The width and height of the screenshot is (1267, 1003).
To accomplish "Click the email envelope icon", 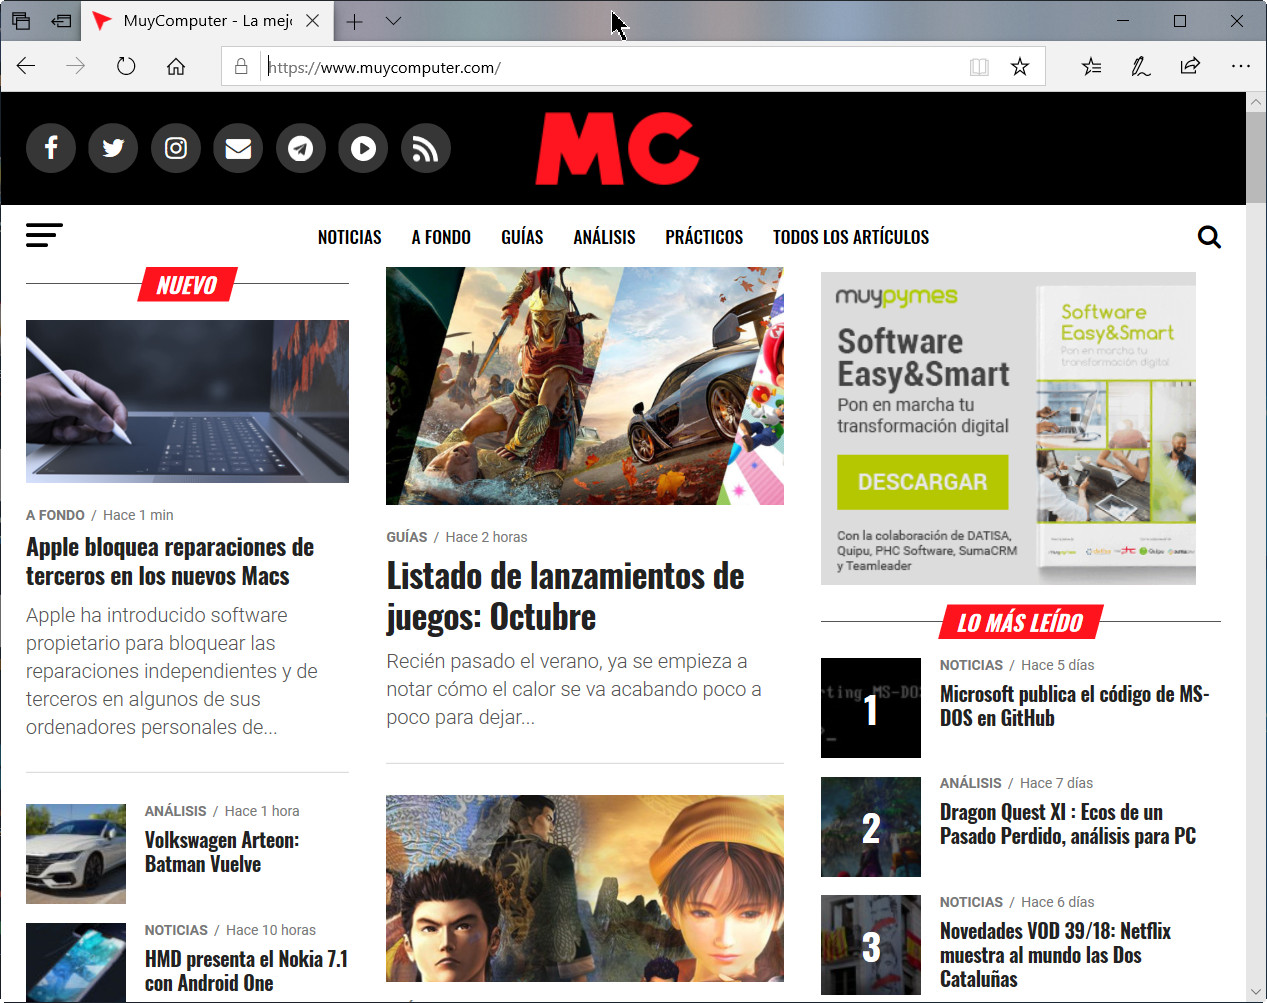I will tap(238, 149).
